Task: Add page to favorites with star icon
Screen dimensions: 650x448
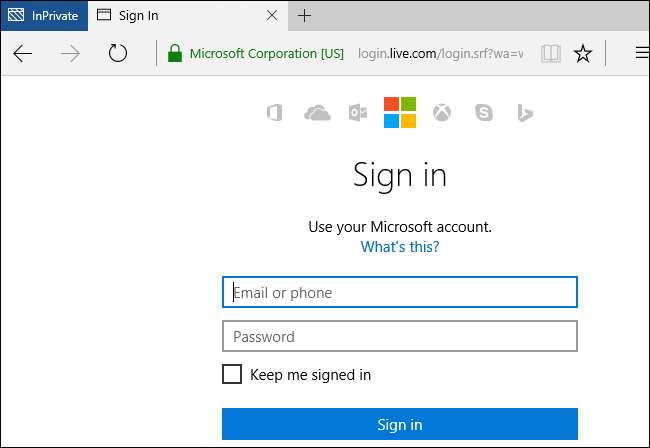Action: click(x=583, y=53)
